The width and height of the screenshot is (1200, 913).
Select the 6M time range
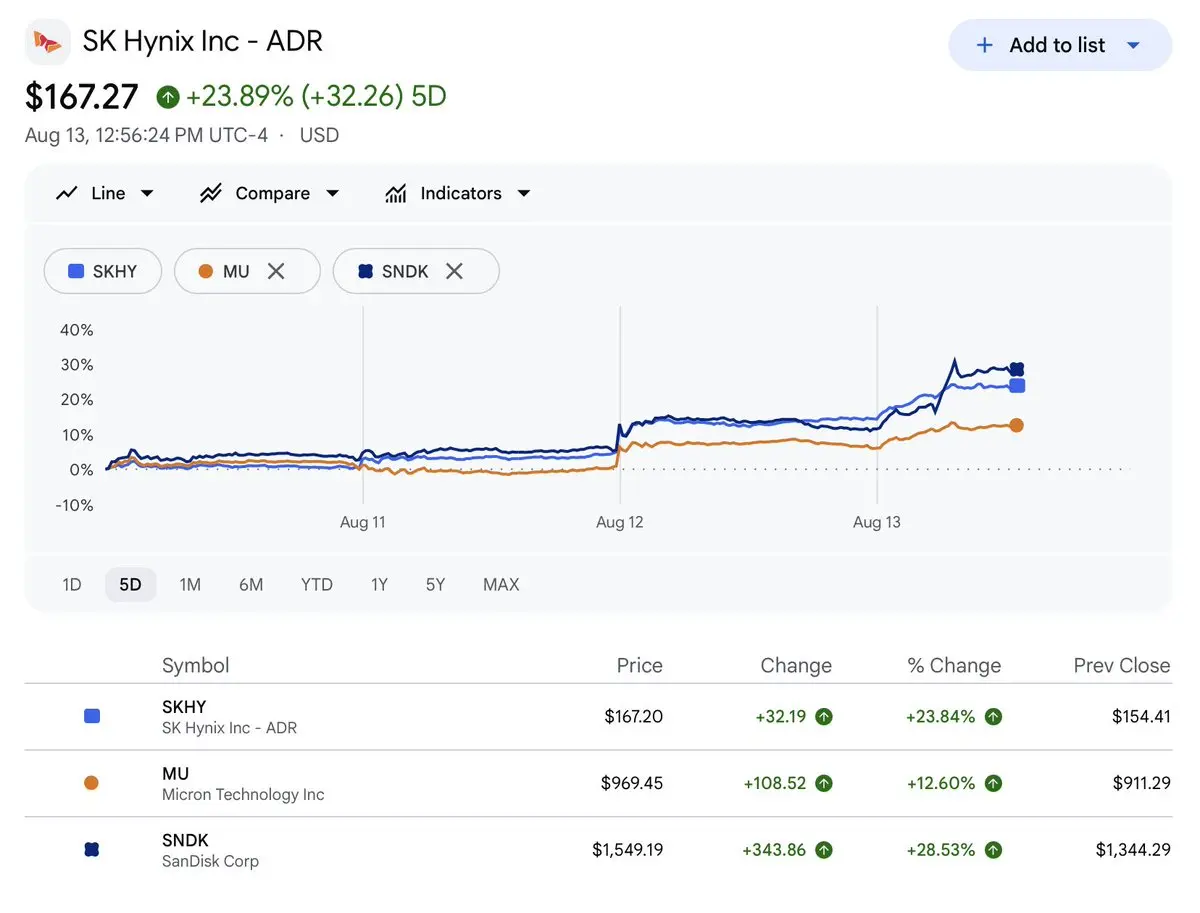[x=251, y=584]
